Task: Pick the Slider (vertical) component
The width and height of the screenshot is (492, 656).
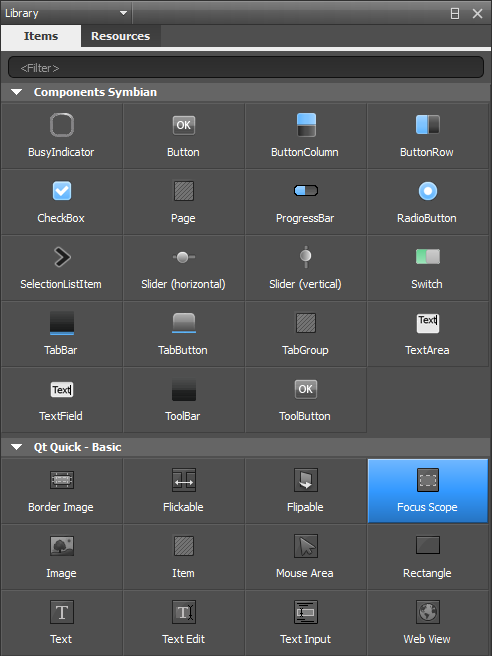Action: tap(305, 268)
